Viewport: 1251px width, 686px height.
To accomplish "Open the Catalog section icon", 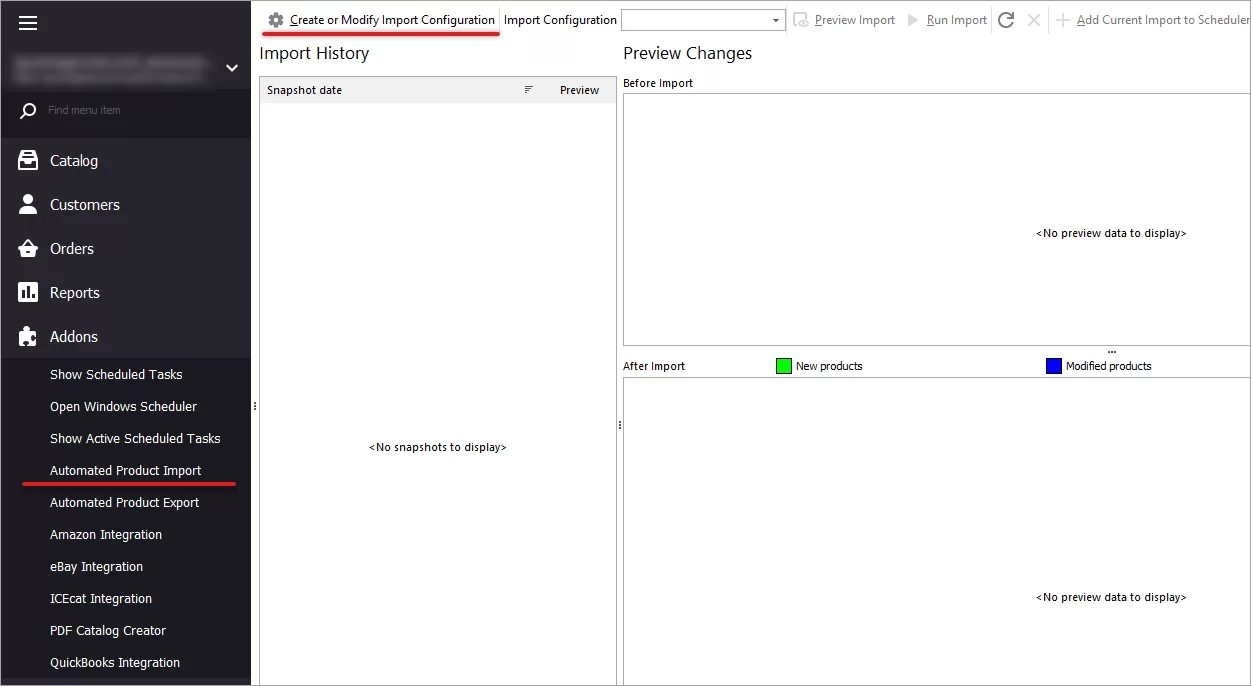I will click(26, 160).
